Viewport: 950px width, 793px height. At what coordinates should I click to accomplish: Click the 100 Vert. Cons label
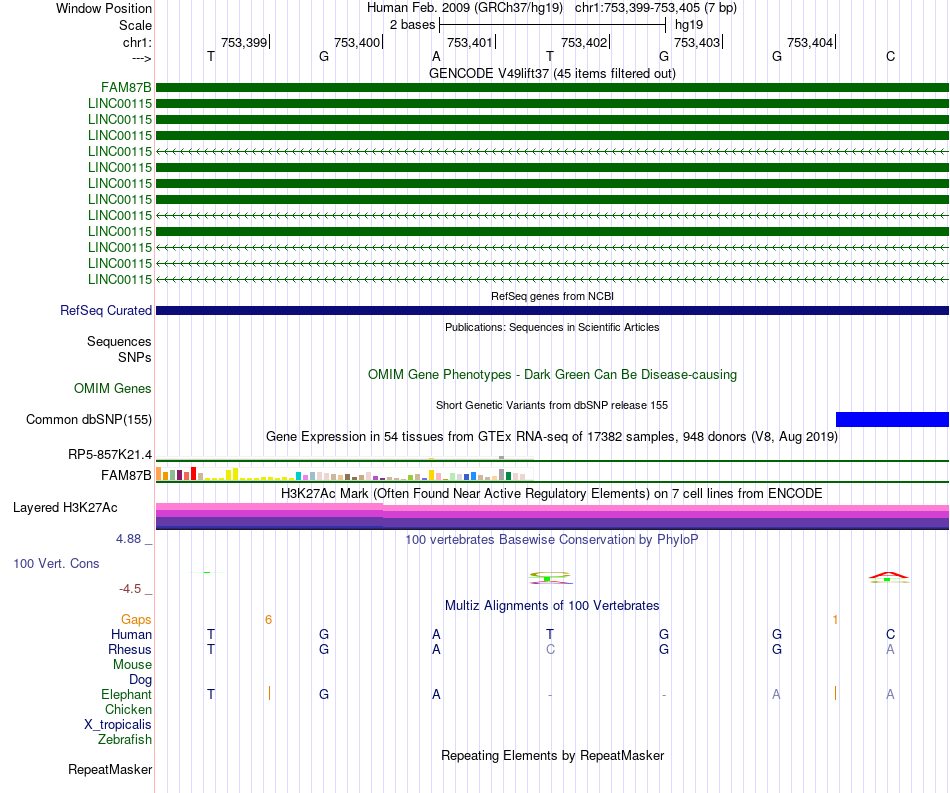[x=56, y=563]
